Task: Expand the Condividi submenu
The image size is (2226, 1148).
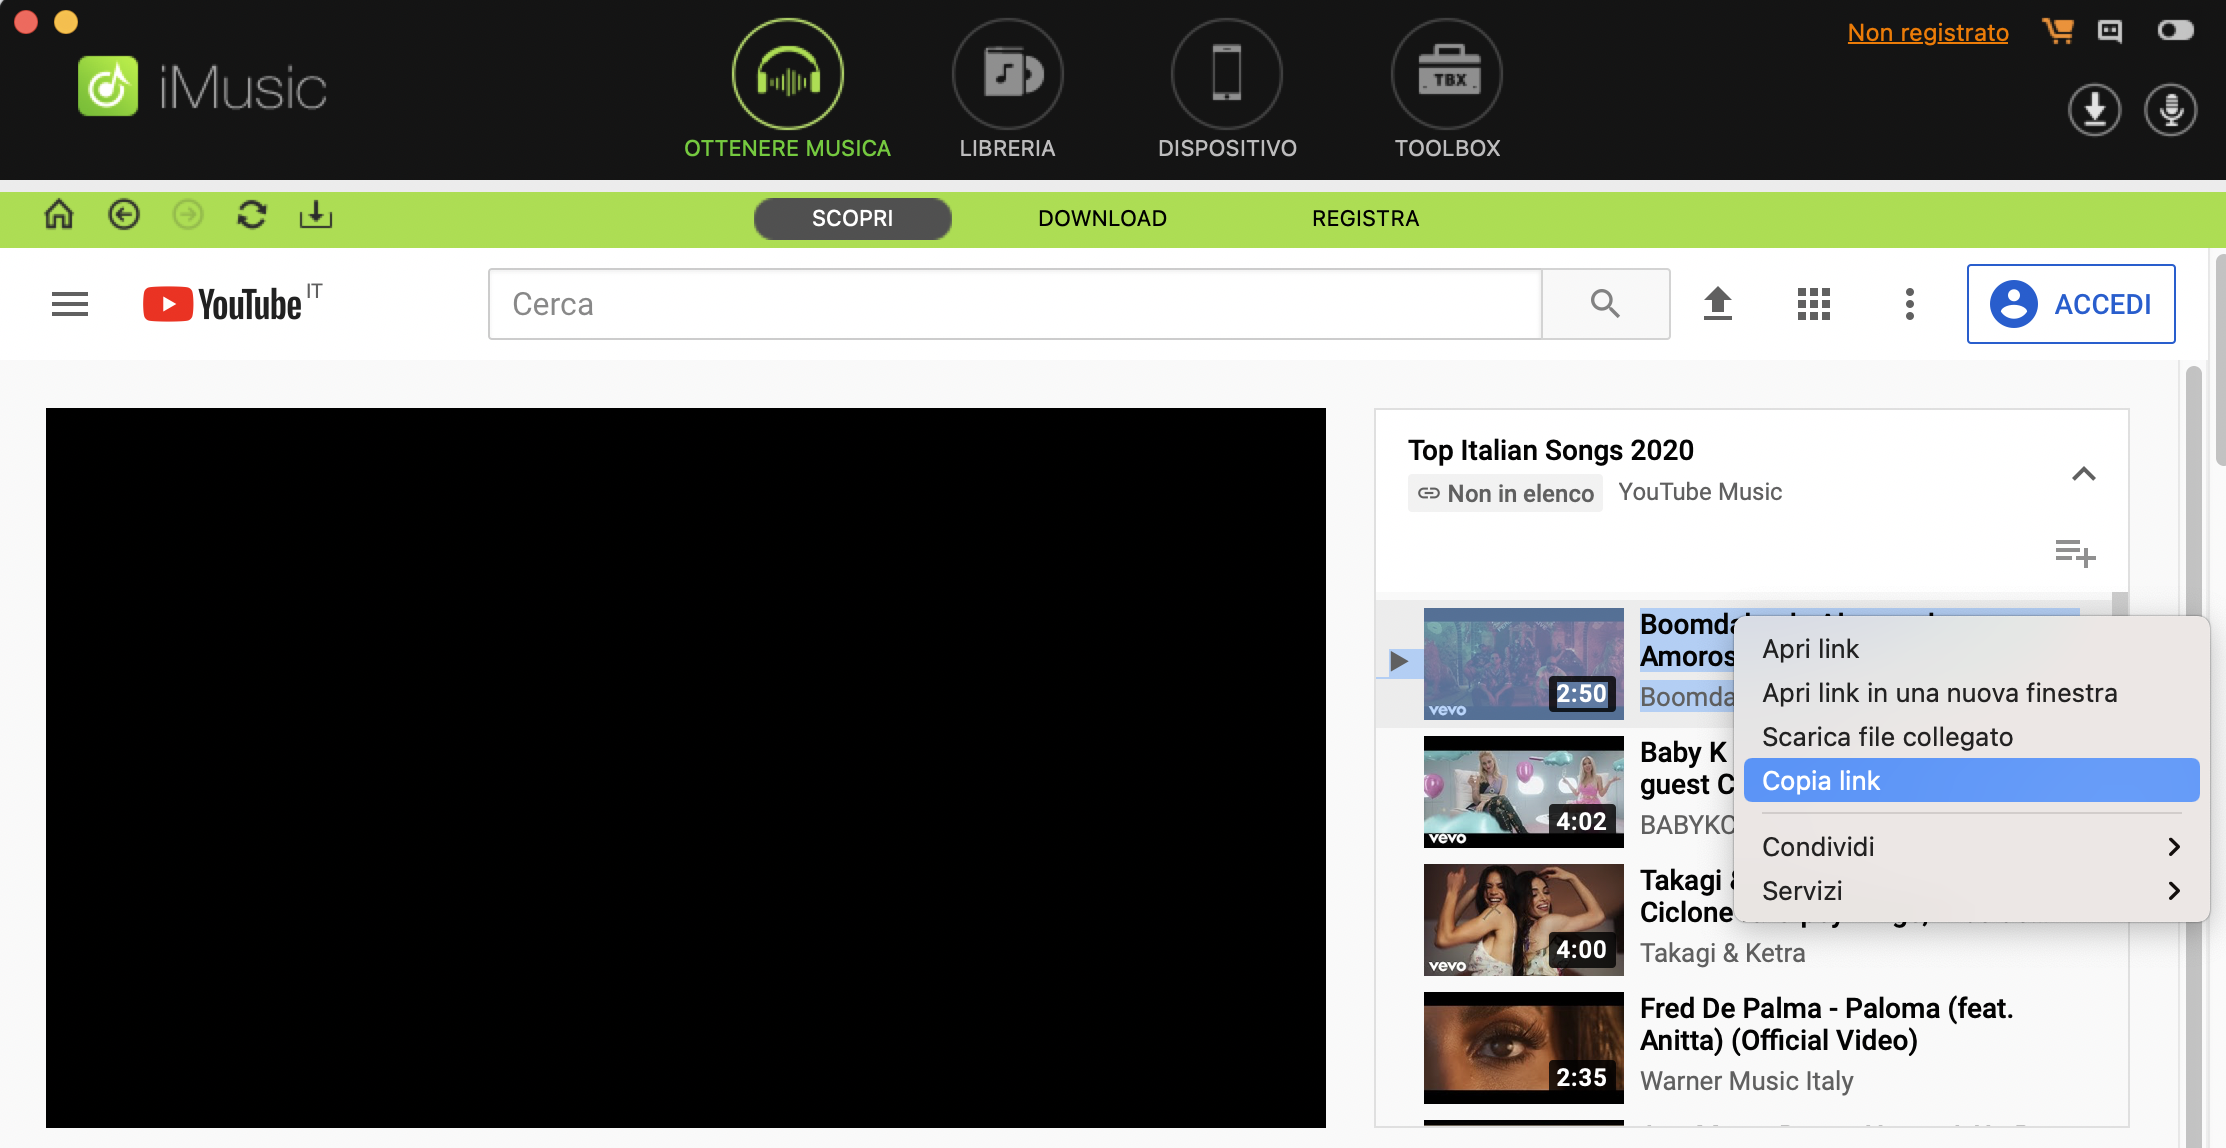Action: (1971, 847)
